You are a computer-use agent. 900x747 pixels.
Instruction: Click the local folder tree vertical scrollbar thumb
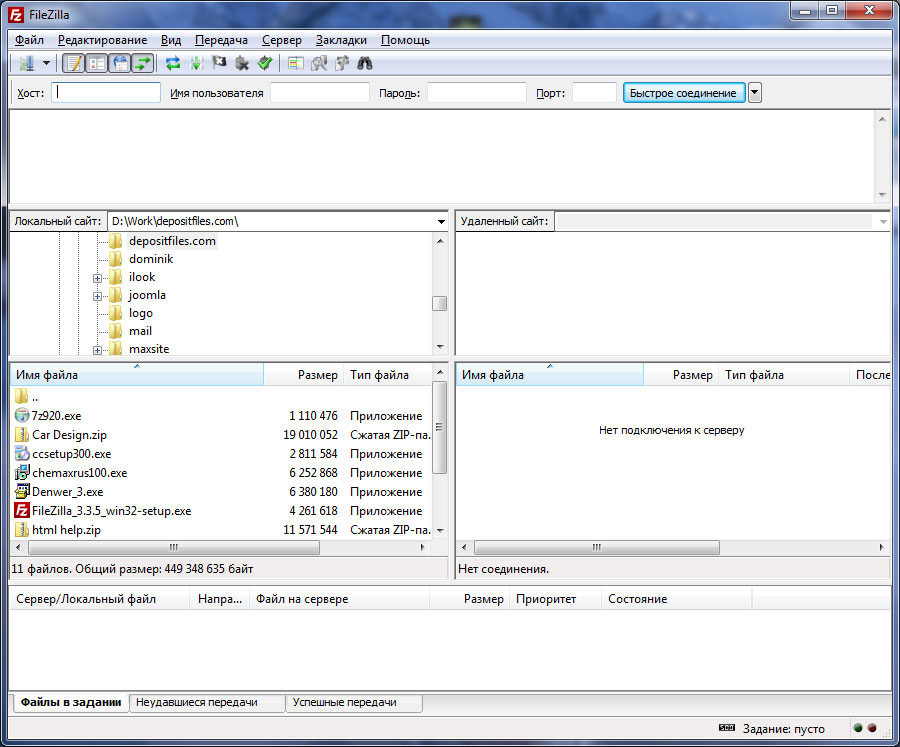pos(440,303)
